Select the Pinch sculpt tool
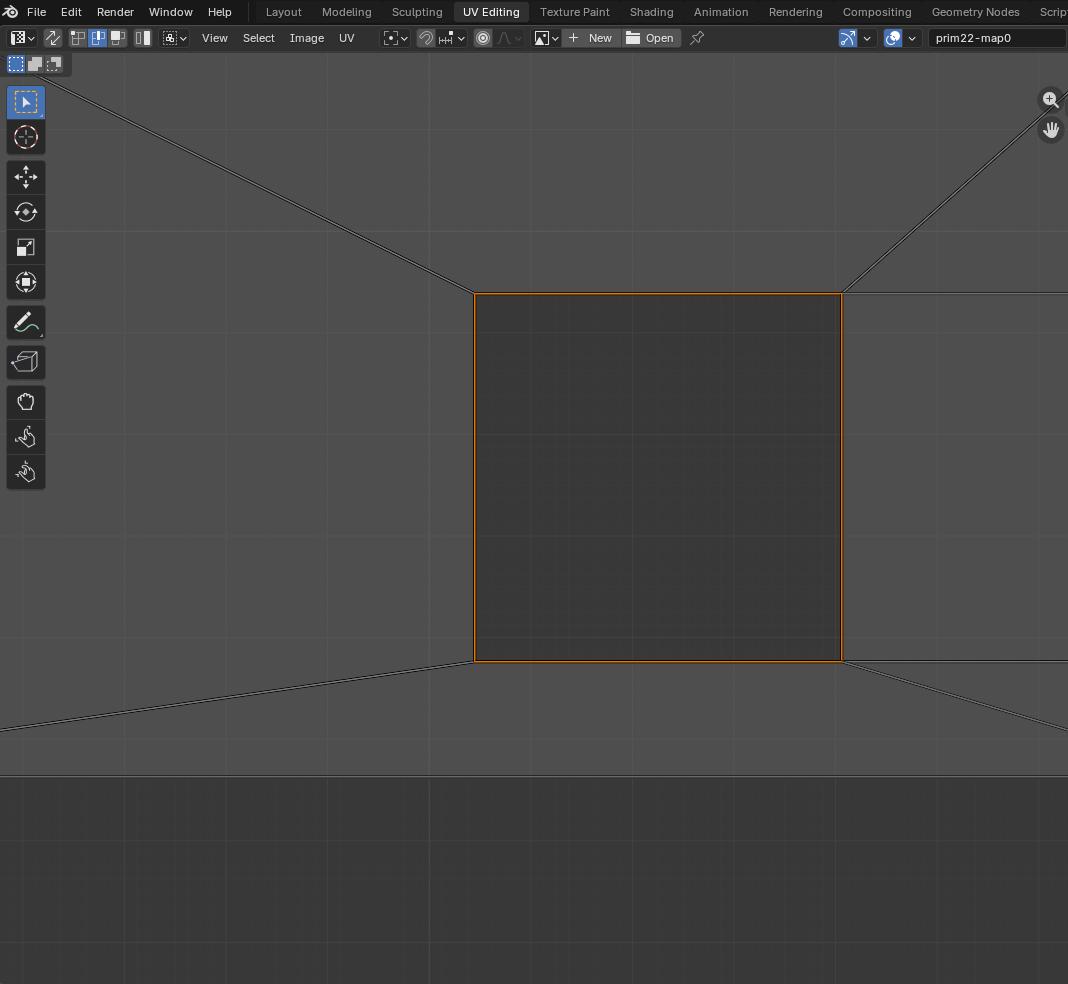Viewport: 1068px width, 984px height. click(x=26, y=472)
